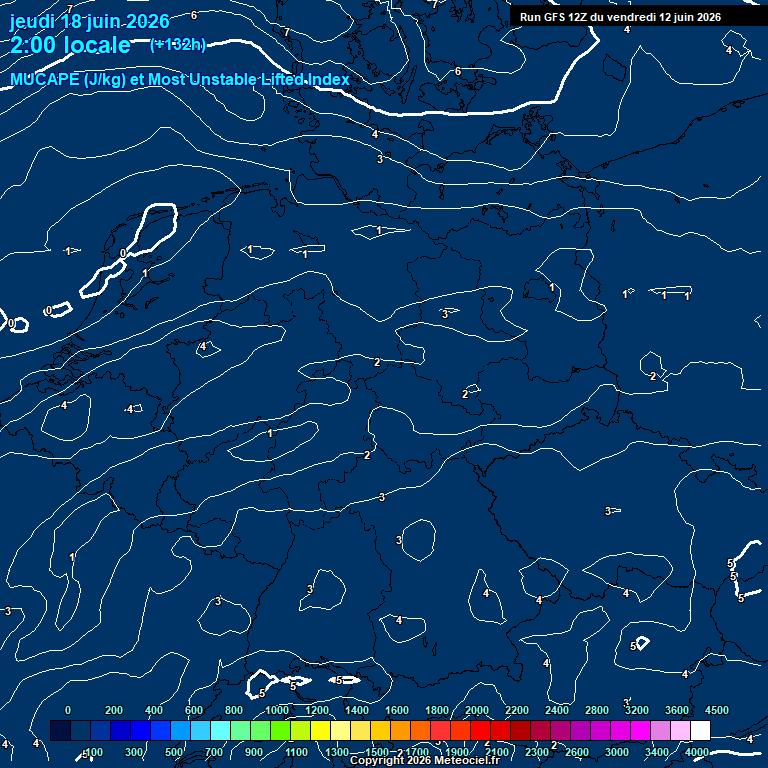
Task: Click legend label '200'
Action: point(114,710)
